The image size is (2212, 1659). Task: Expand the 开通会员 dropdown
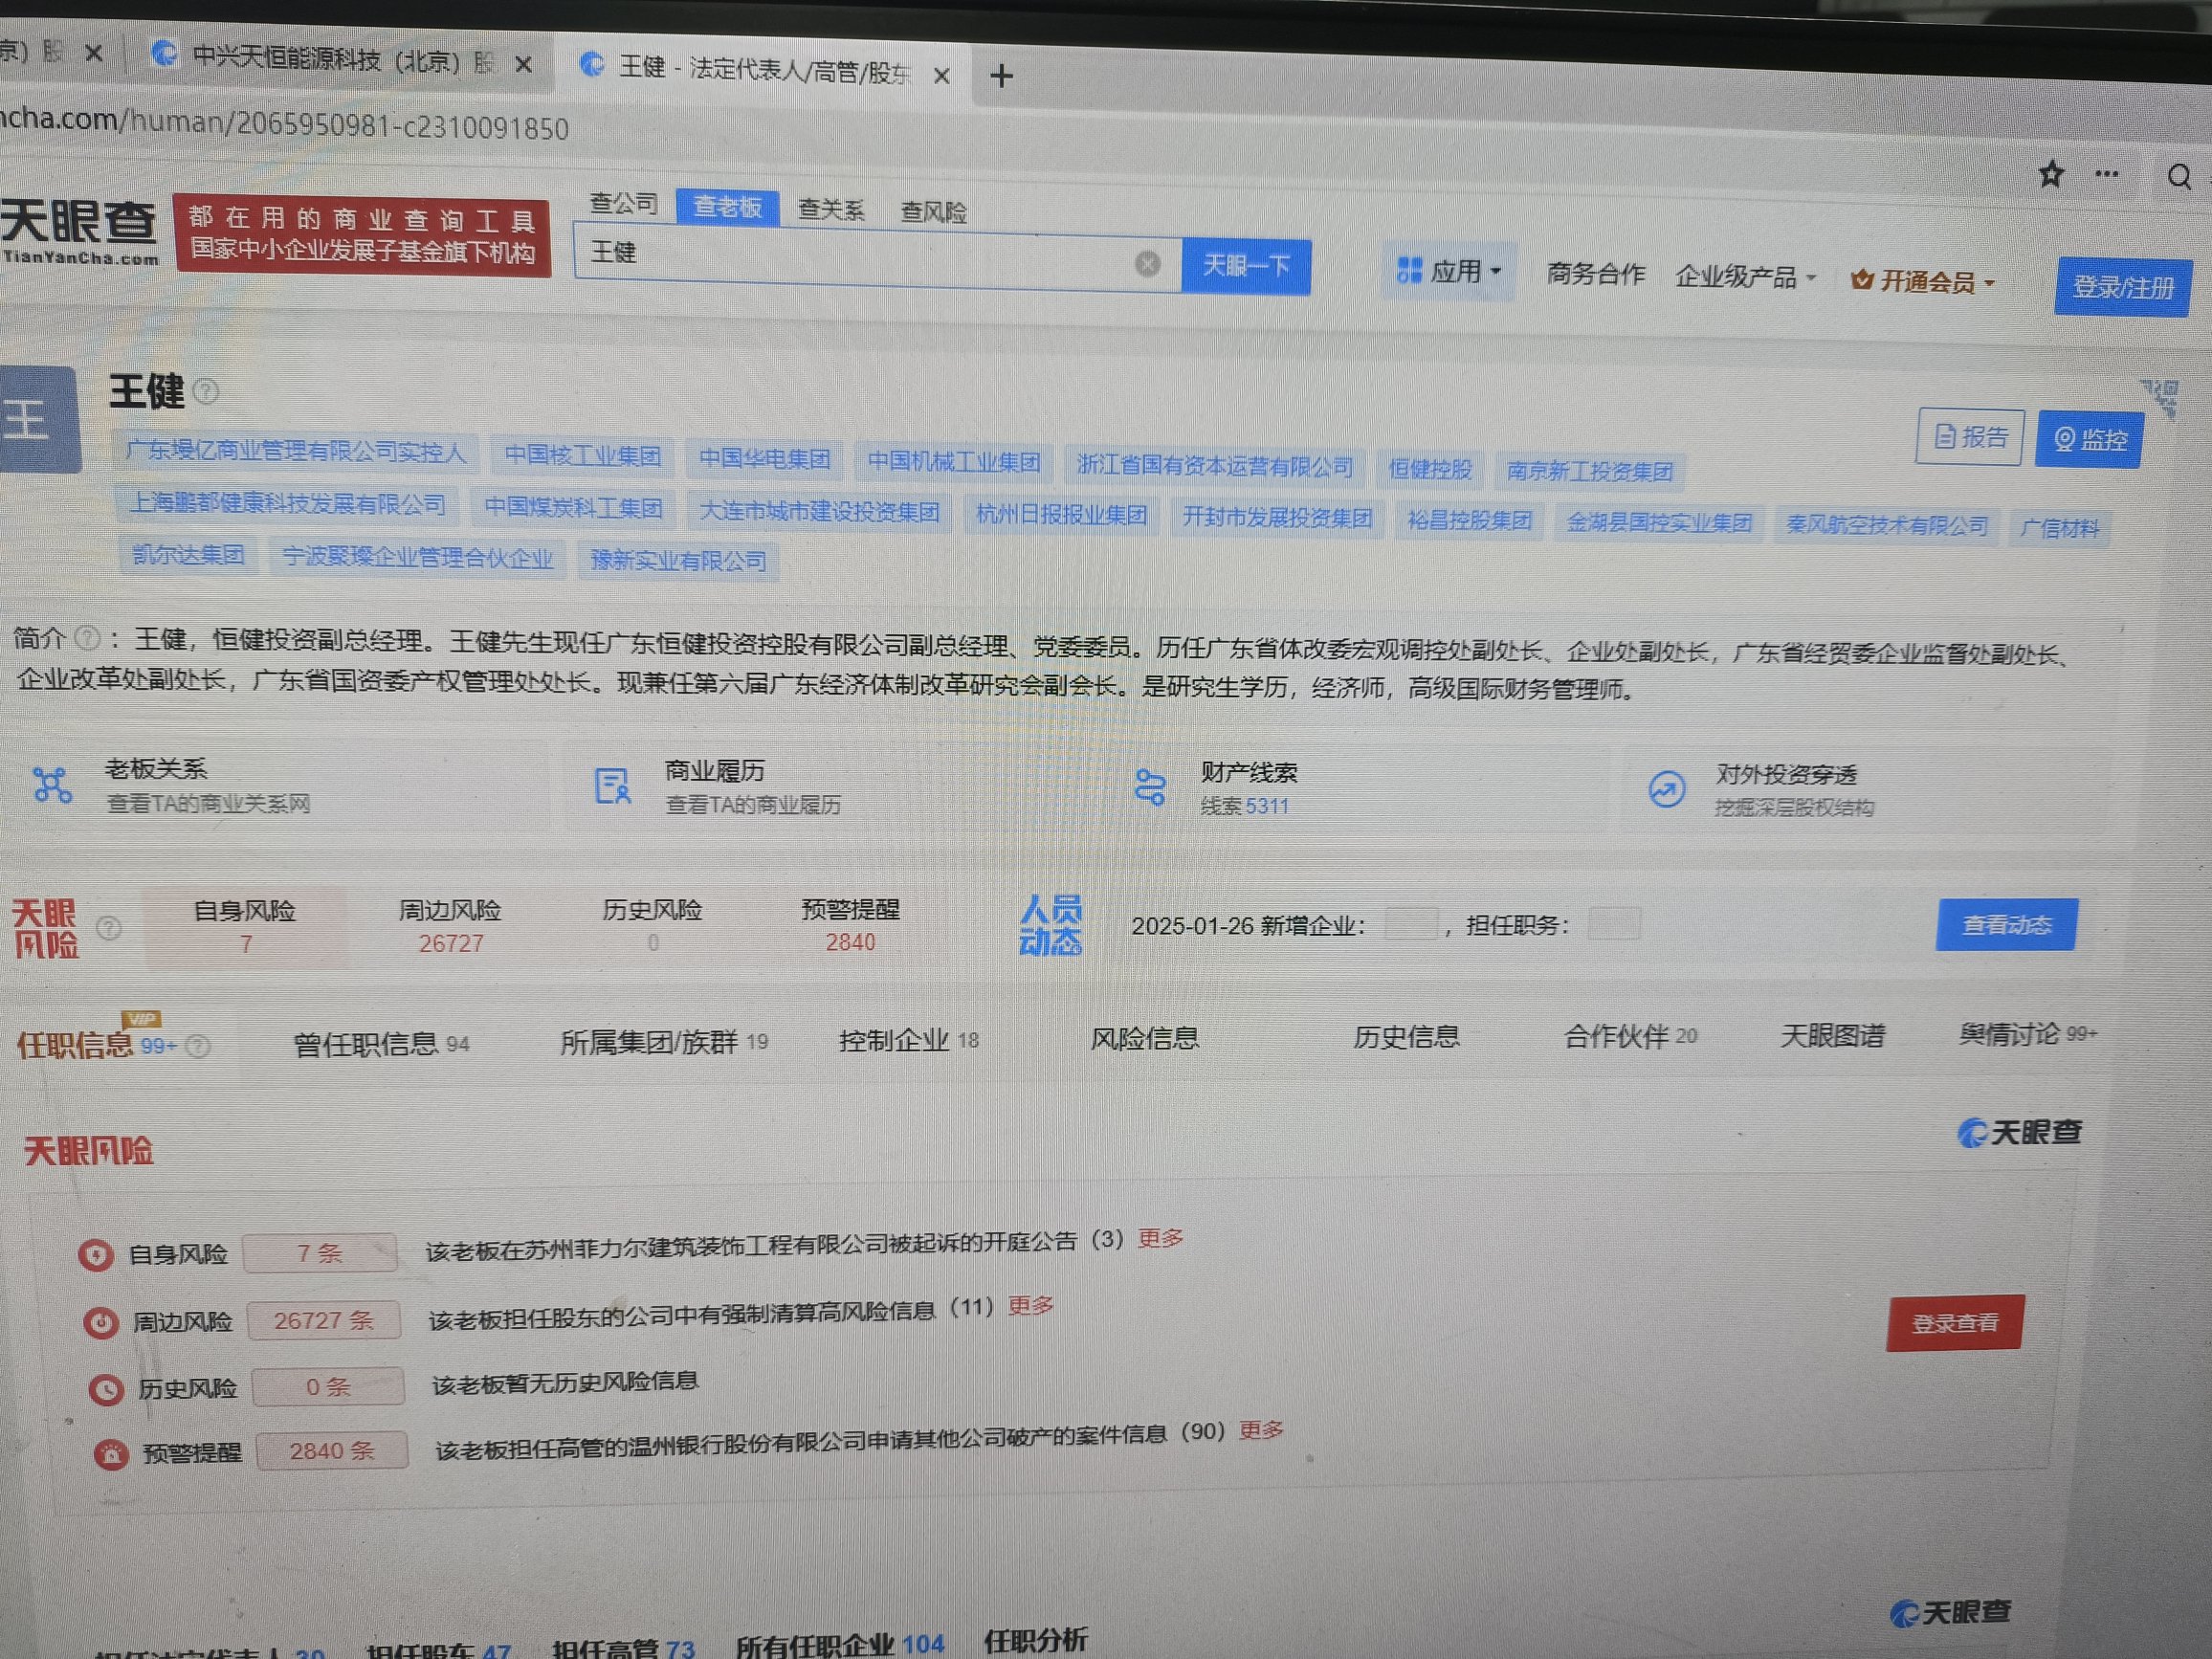pos(1922,282)
